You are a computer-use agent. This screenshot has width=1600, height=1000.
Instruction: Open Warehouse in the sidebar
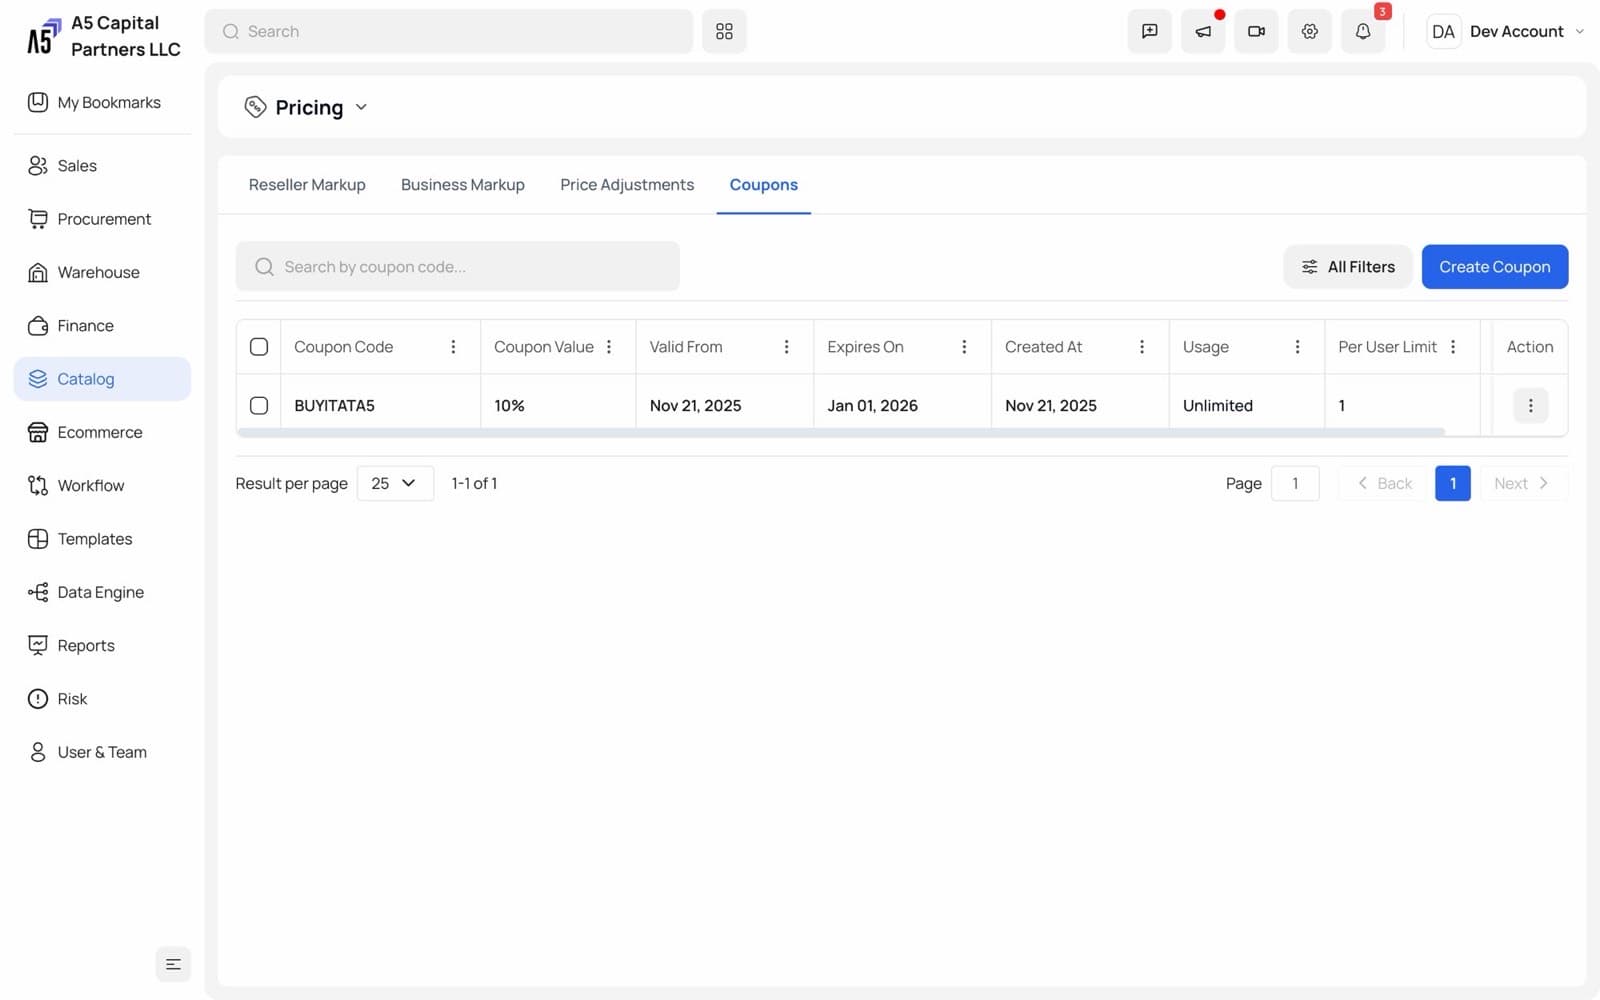pos(102,272)
